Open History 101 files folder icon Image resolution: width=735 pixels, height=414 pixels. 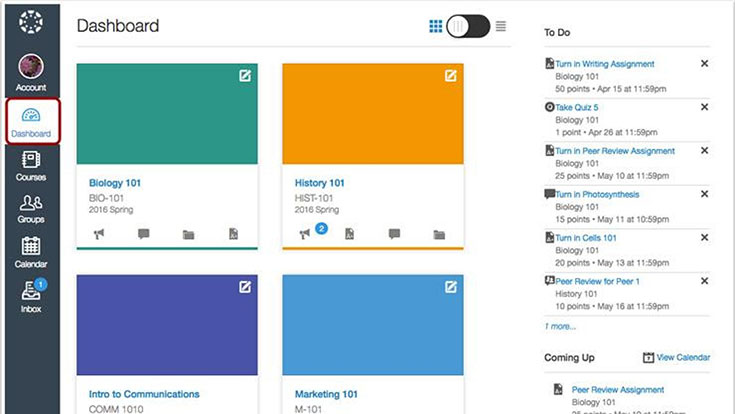pos(439,234)
